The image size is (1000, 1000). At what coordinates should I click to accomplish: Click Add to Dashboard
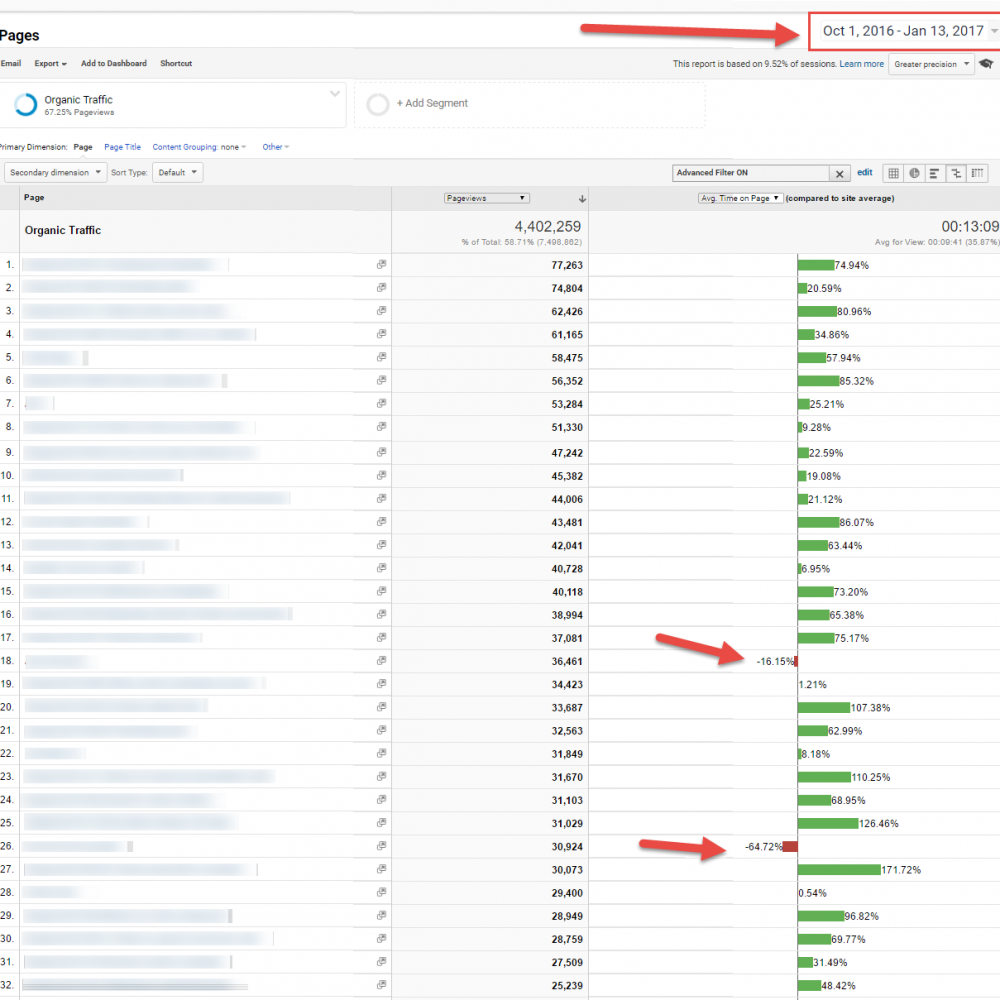(x=114, y=63)
